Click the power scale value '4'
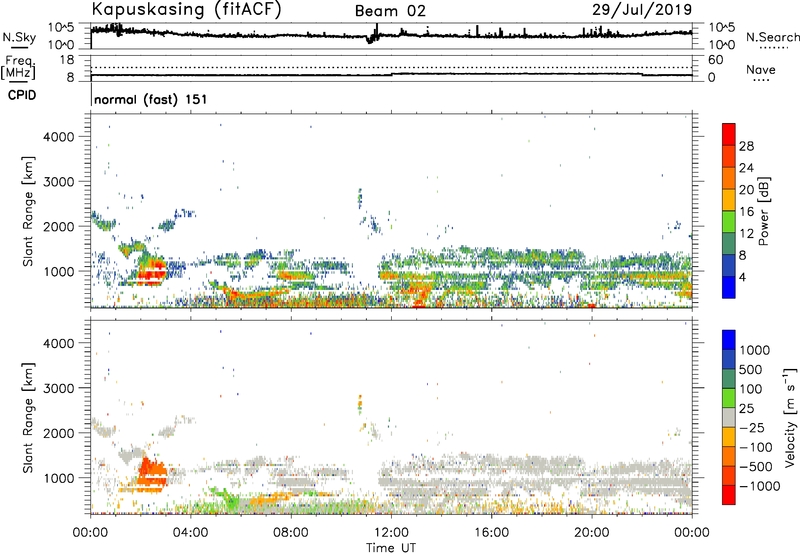This screenshot has width=800, height=554. click(742, 277)
